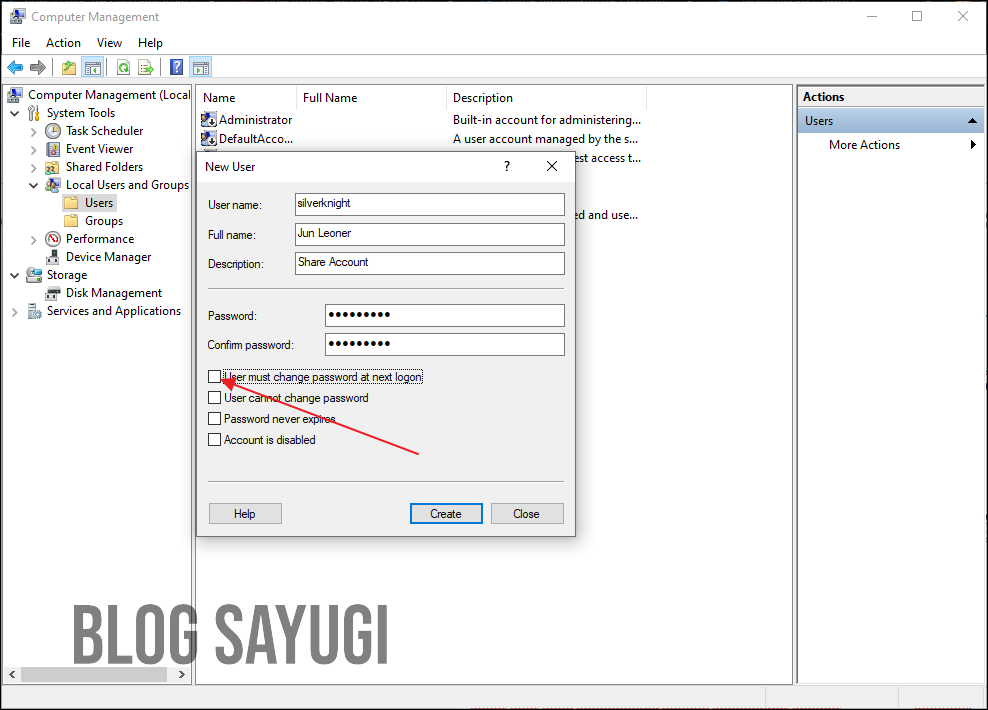Click the Export List toolbar icon

coord(146,67)
